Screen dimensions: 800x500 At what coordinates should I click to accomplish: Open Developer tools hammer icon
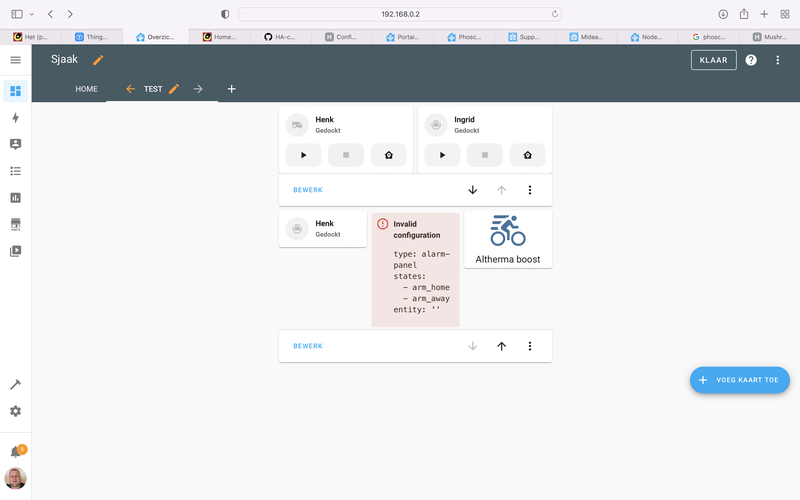pos(15,384)
